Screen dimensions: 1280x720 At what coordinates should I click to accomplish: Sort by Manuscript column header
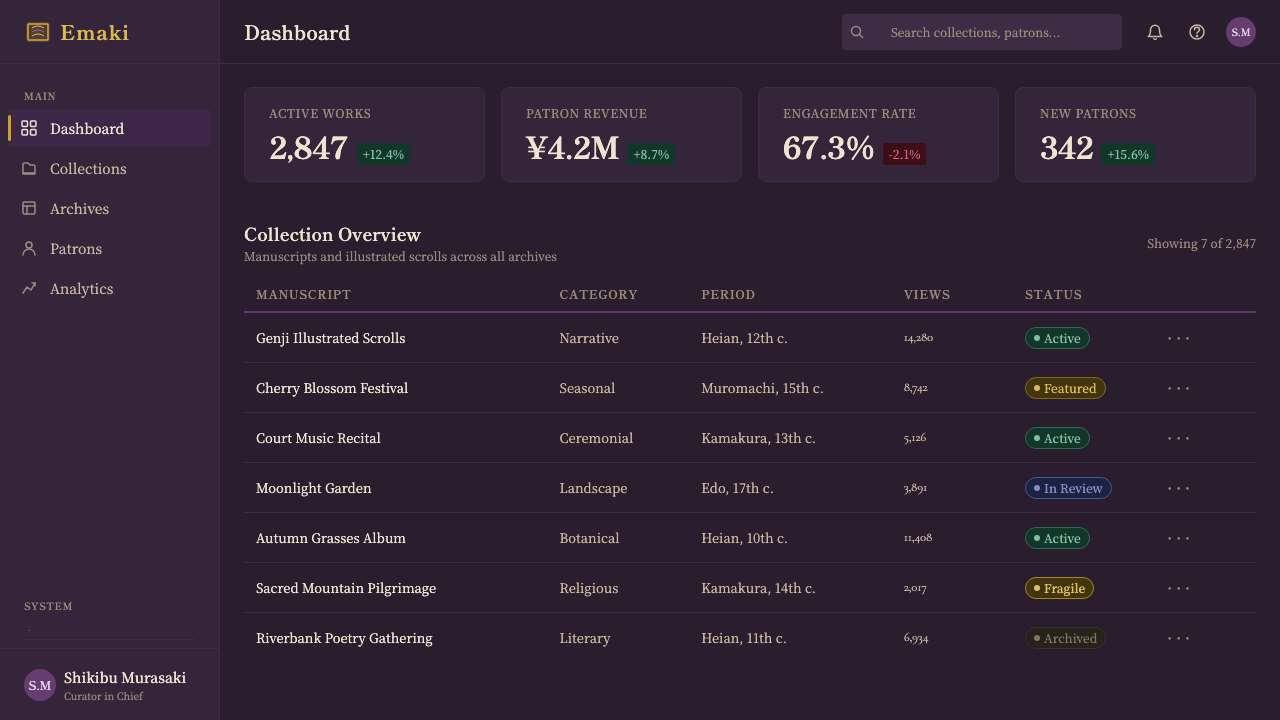[x=304, y=294]
